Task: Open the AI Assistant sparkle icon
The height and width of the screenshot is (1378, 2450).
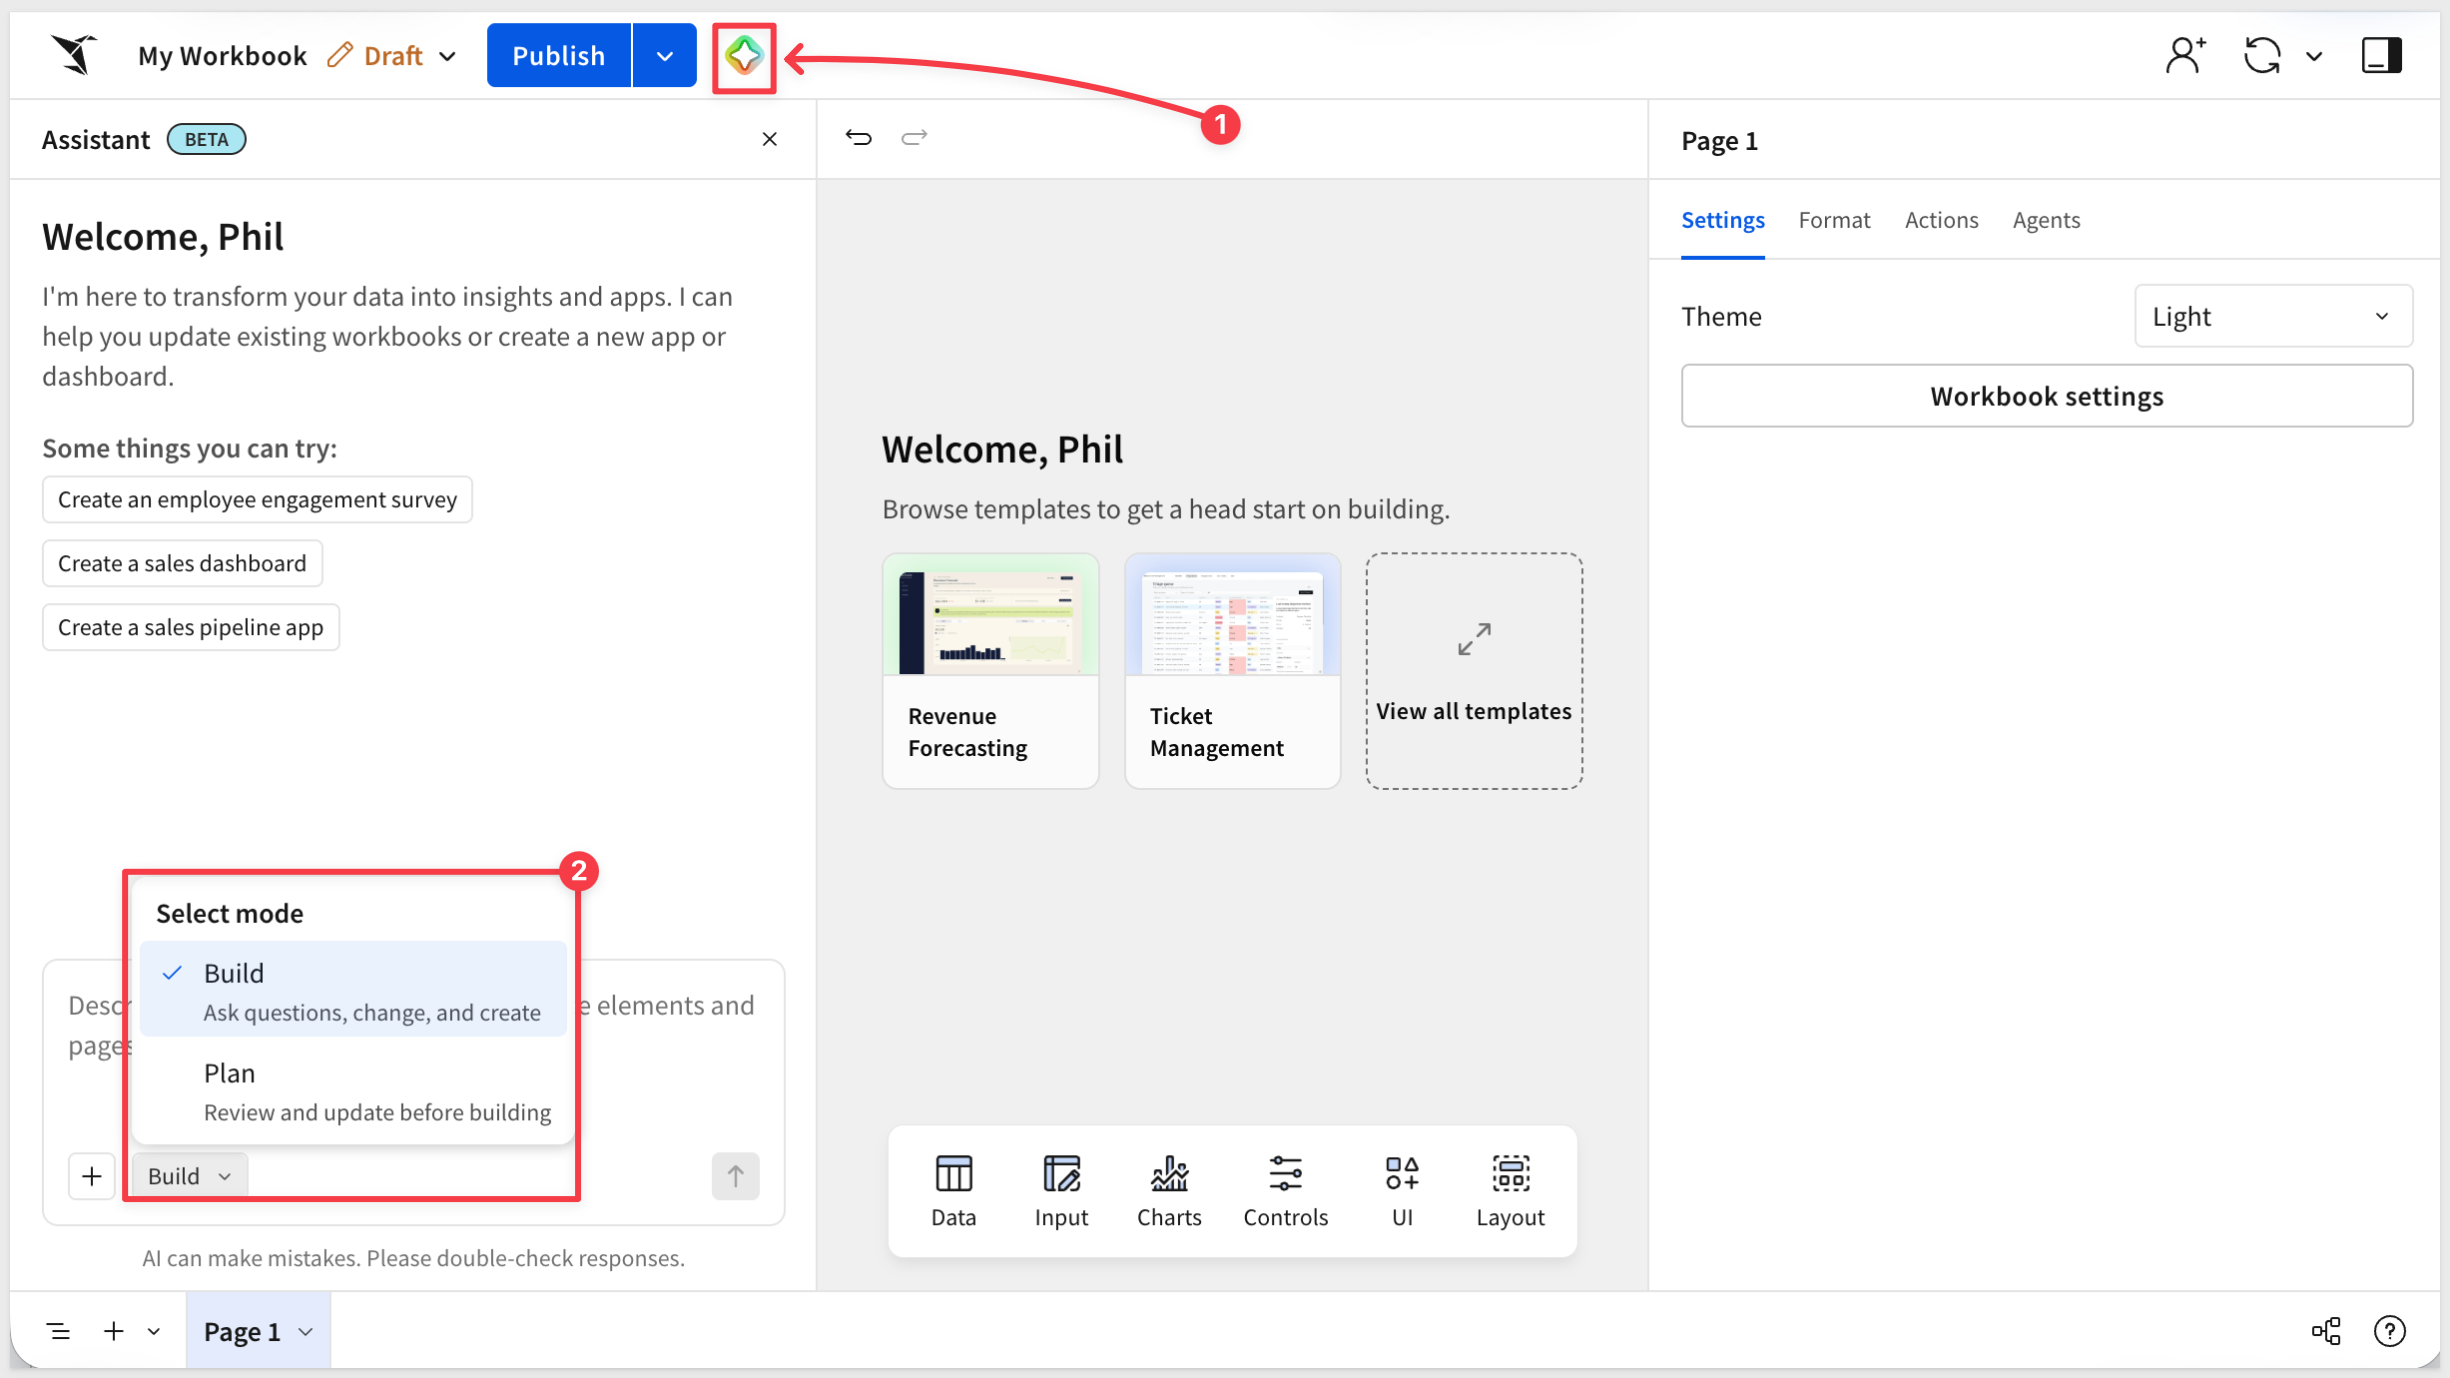Action: coord(744,56)
